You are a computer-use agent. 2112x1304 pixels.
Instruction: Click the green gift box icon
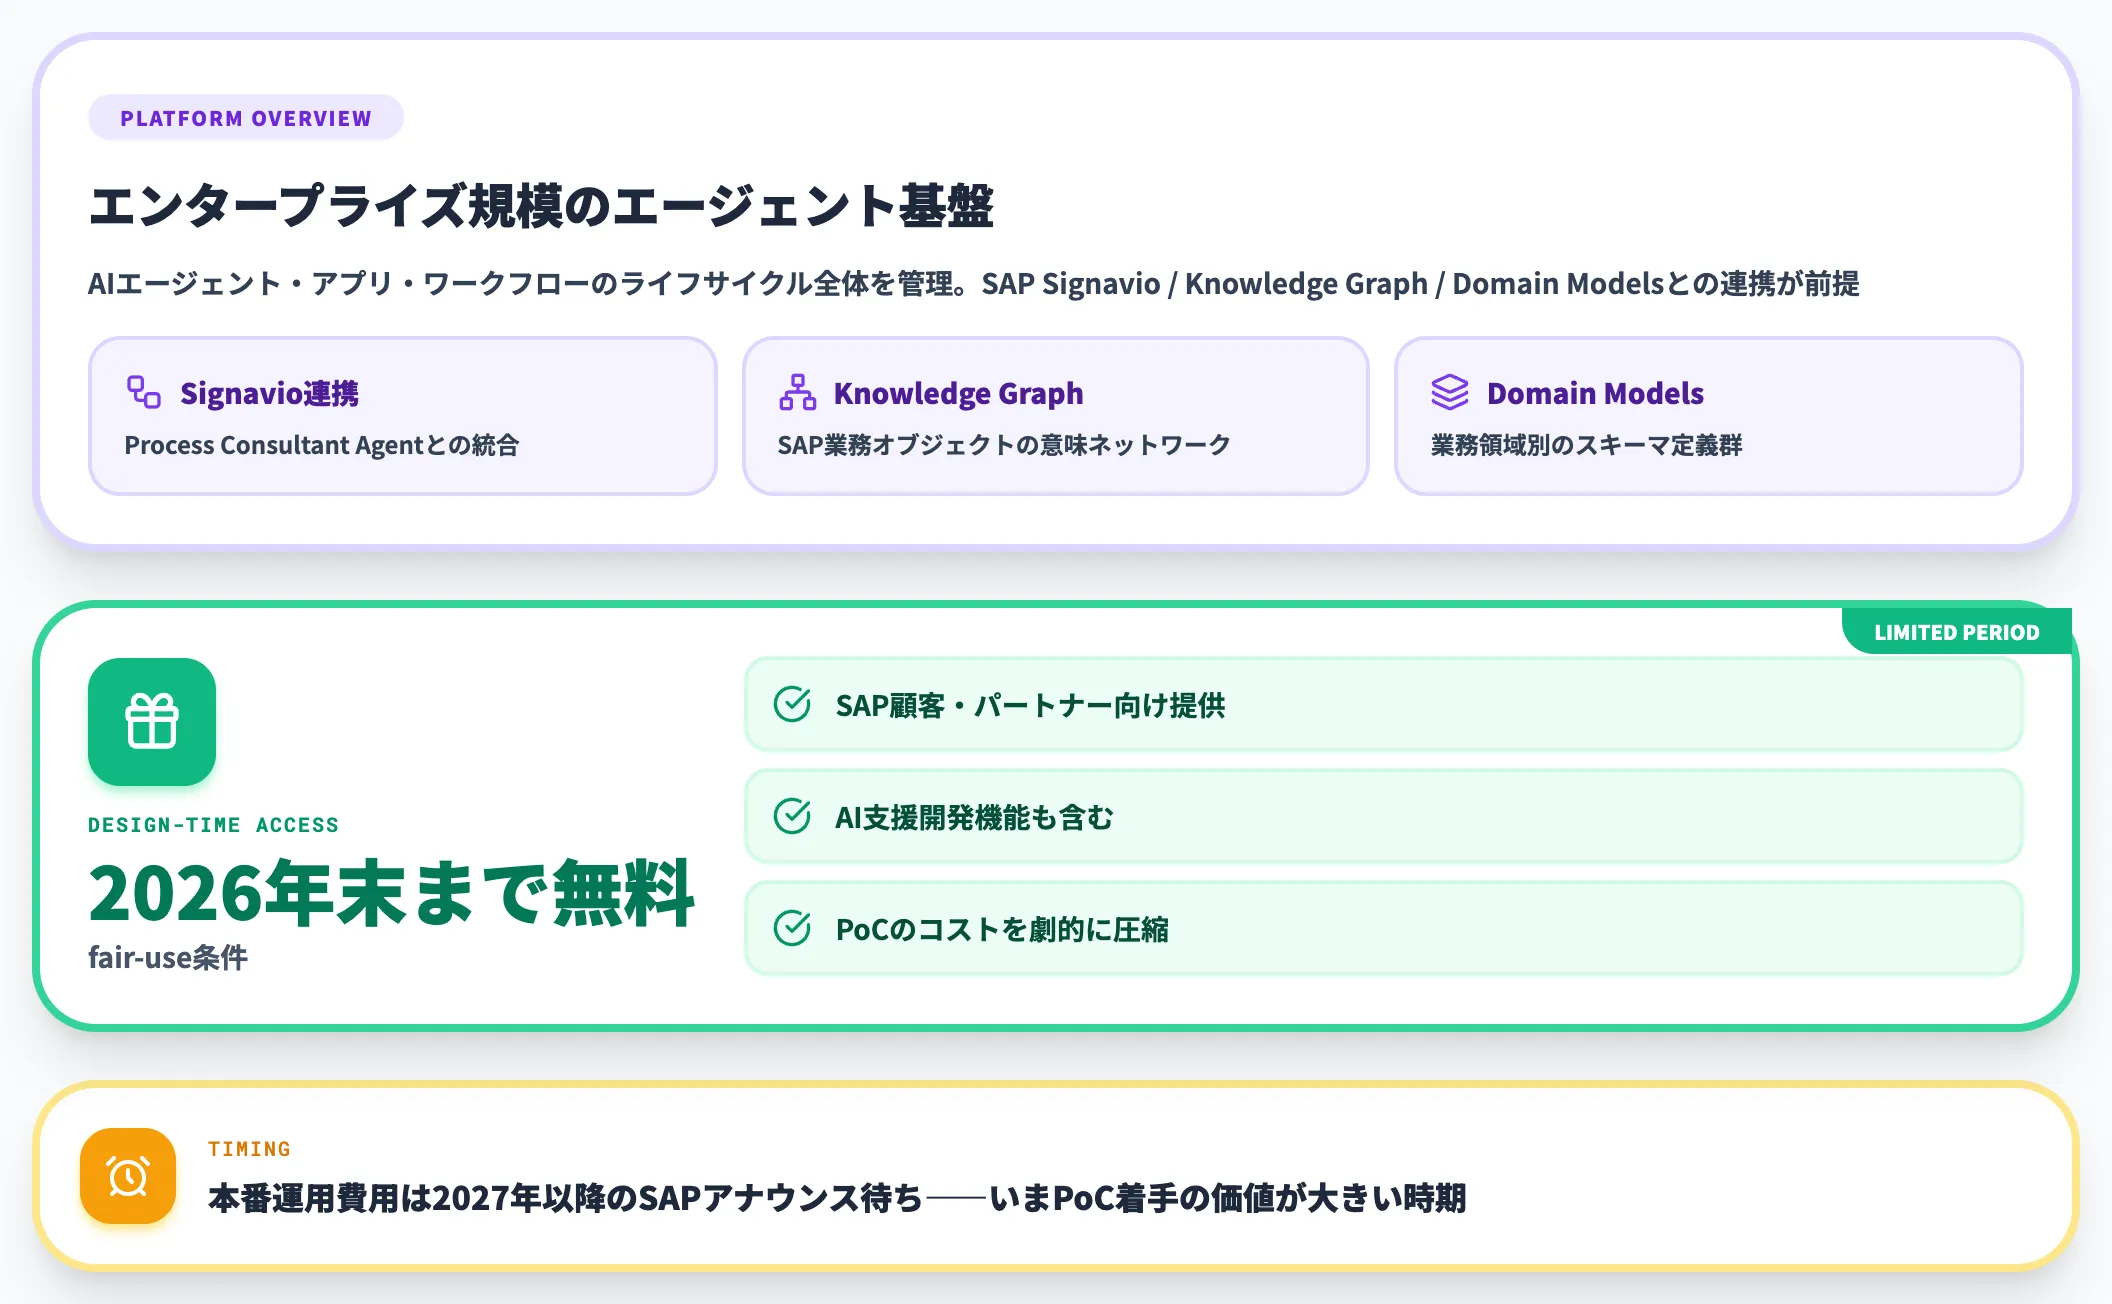pyautogui.click(x=152, y=721)
